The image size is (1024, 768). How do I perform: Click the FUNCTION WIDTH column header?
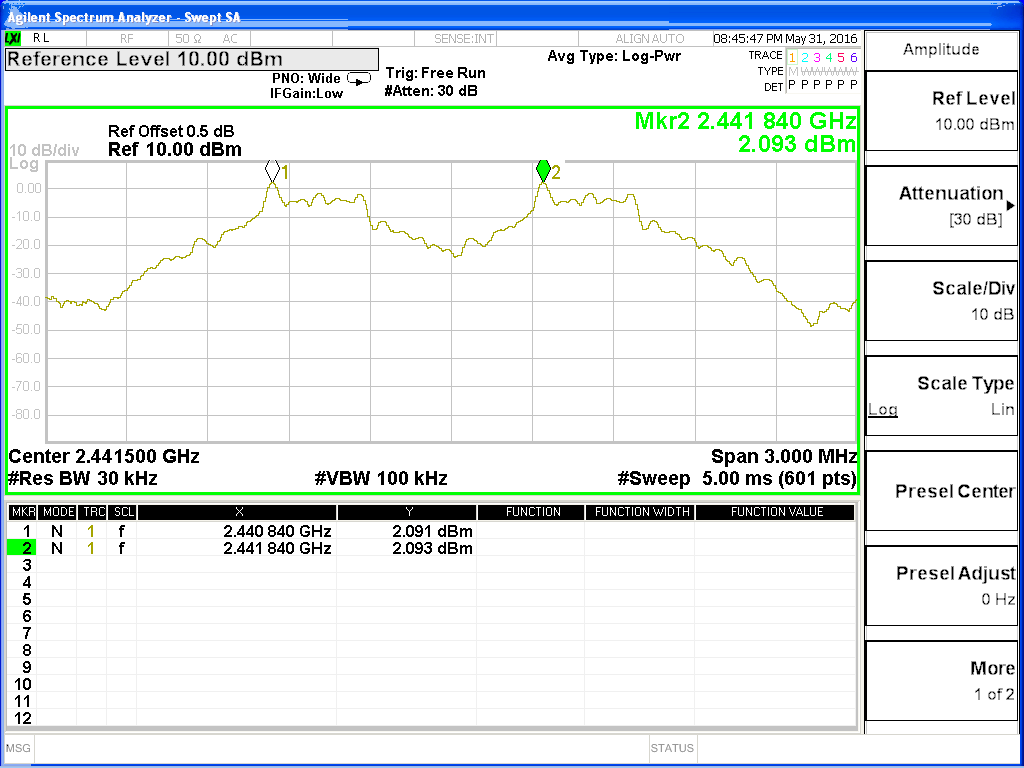641,513
